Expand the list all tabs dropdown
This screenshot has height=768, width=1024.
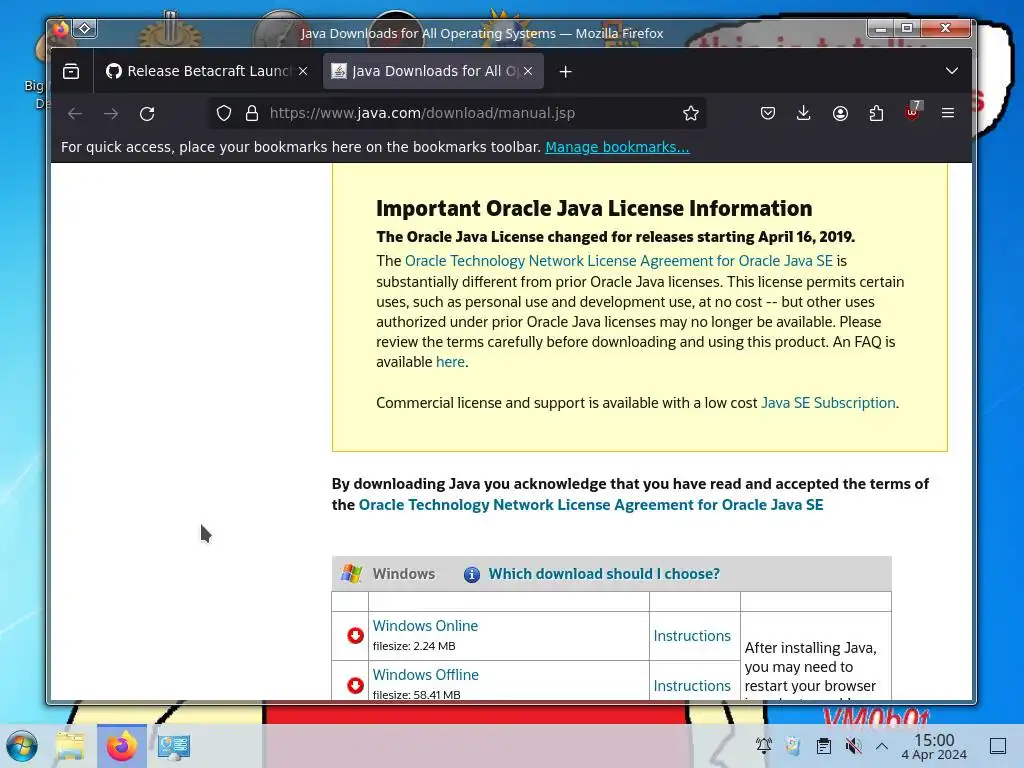point(952,71)
